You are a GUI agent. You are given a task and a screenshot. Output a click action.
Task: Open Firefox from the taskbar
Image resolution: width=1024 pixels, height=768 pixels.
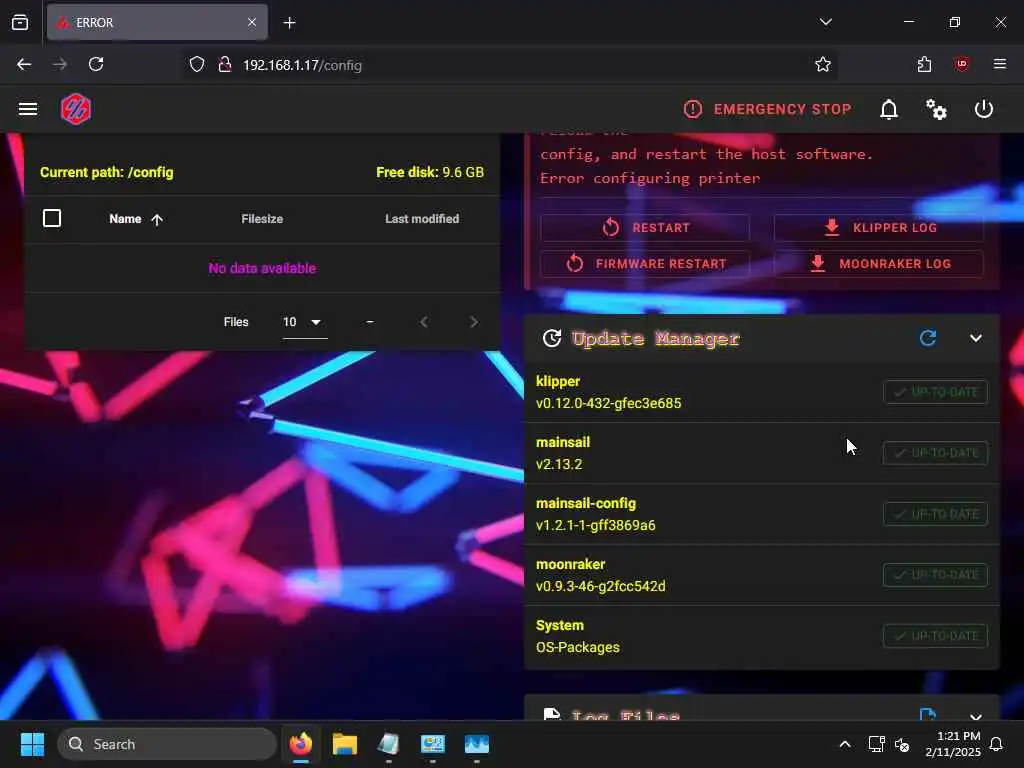pyautogui.click(x=301, y=744)
